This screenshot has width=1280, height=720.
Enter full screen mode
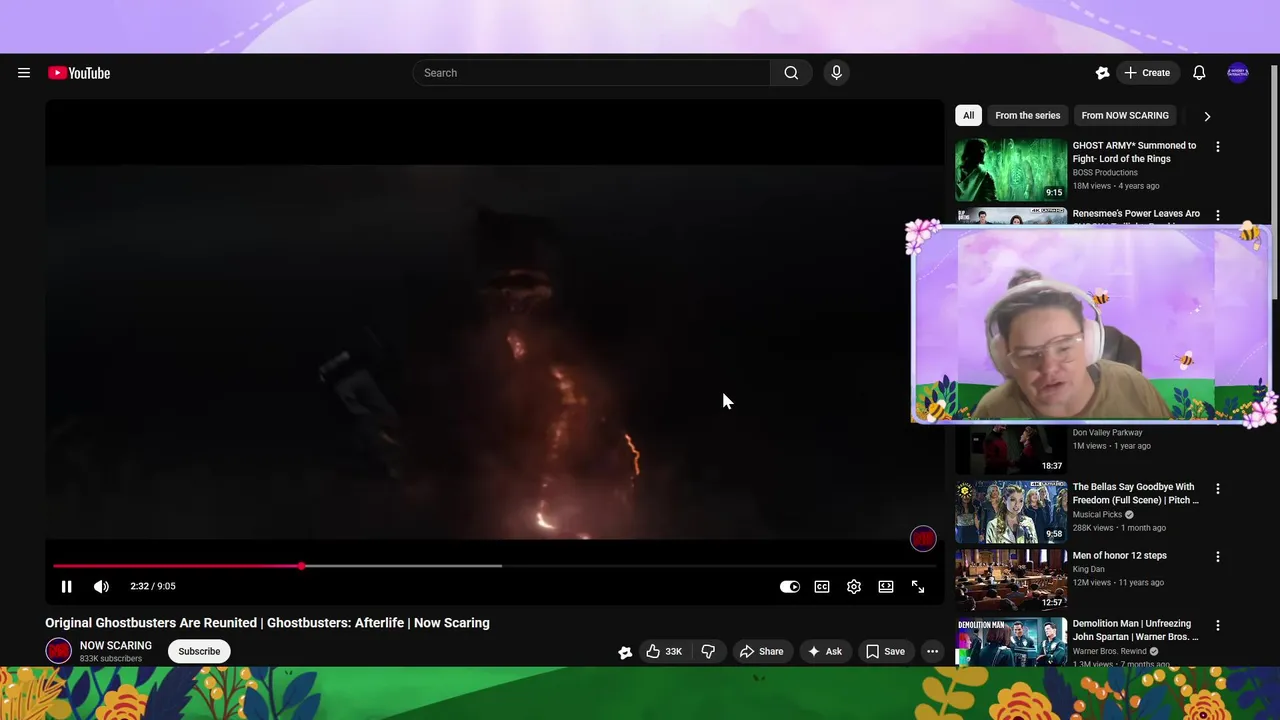(918, 587)
